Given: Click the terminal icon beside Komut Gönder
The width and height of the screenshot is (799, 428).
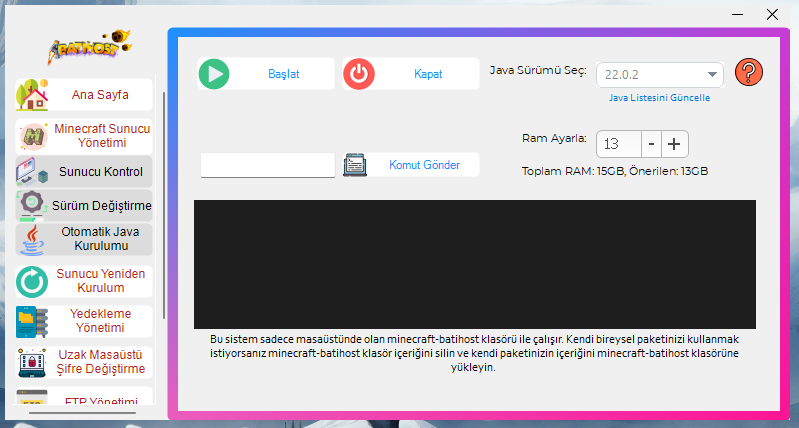Looking at the screenshot, I should click(x=355, y=165).
